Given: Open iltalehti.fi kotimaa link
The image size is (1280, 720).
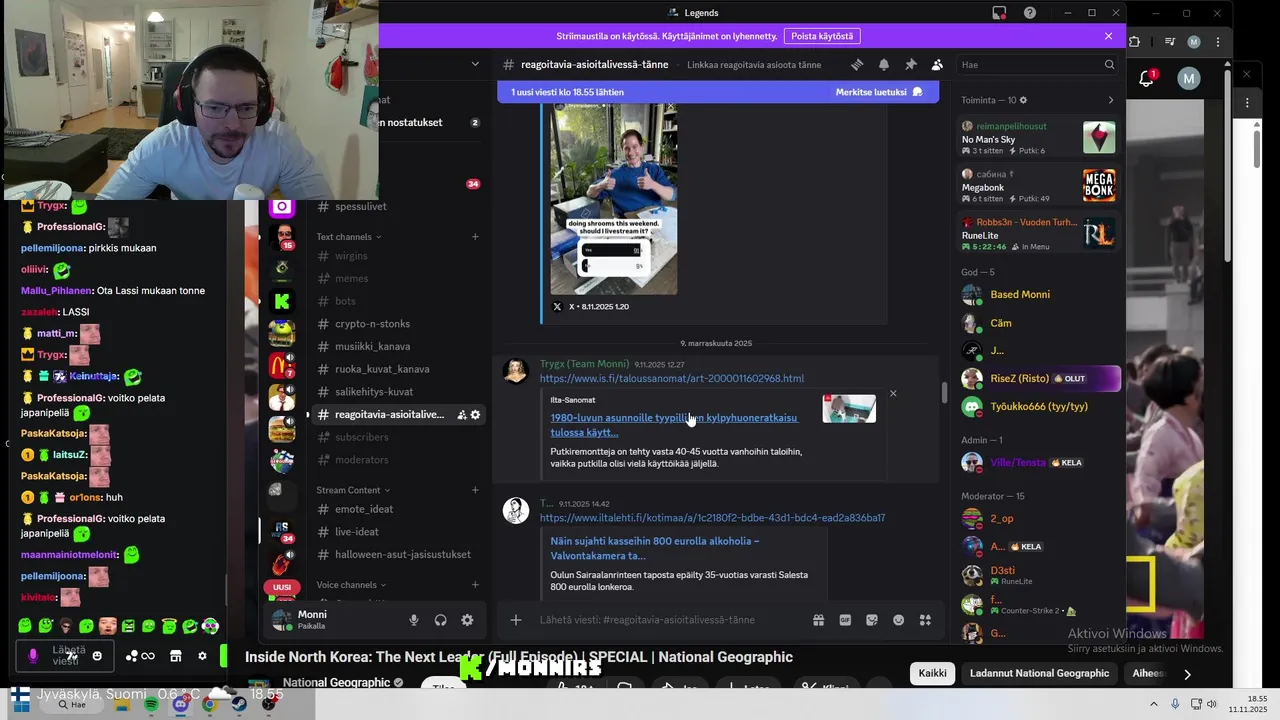Looking at the screenshot, I should [712, 518].
